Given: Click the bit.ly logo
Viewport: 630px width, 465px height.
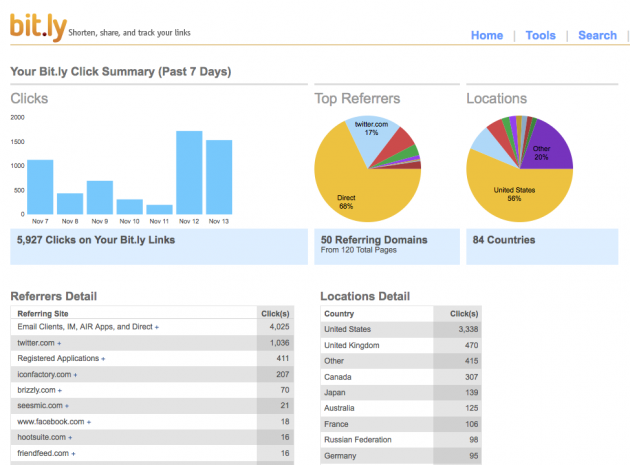Looking at the screenshot, I should (x=39, y=27).
